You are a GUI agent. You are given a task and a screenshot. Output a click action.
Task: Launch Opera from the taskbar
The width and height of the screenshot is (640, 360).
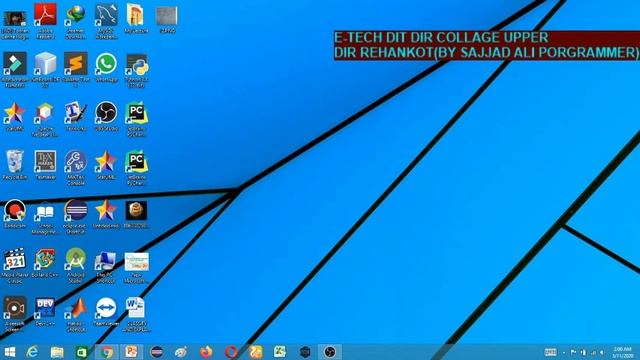(231, 352)
